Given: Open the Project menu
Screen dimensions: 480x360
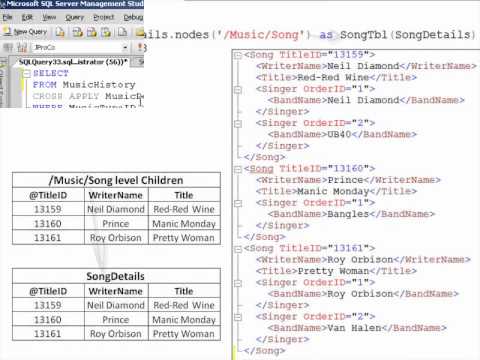Looking at the screenshot, I should (x=103, y=17).
